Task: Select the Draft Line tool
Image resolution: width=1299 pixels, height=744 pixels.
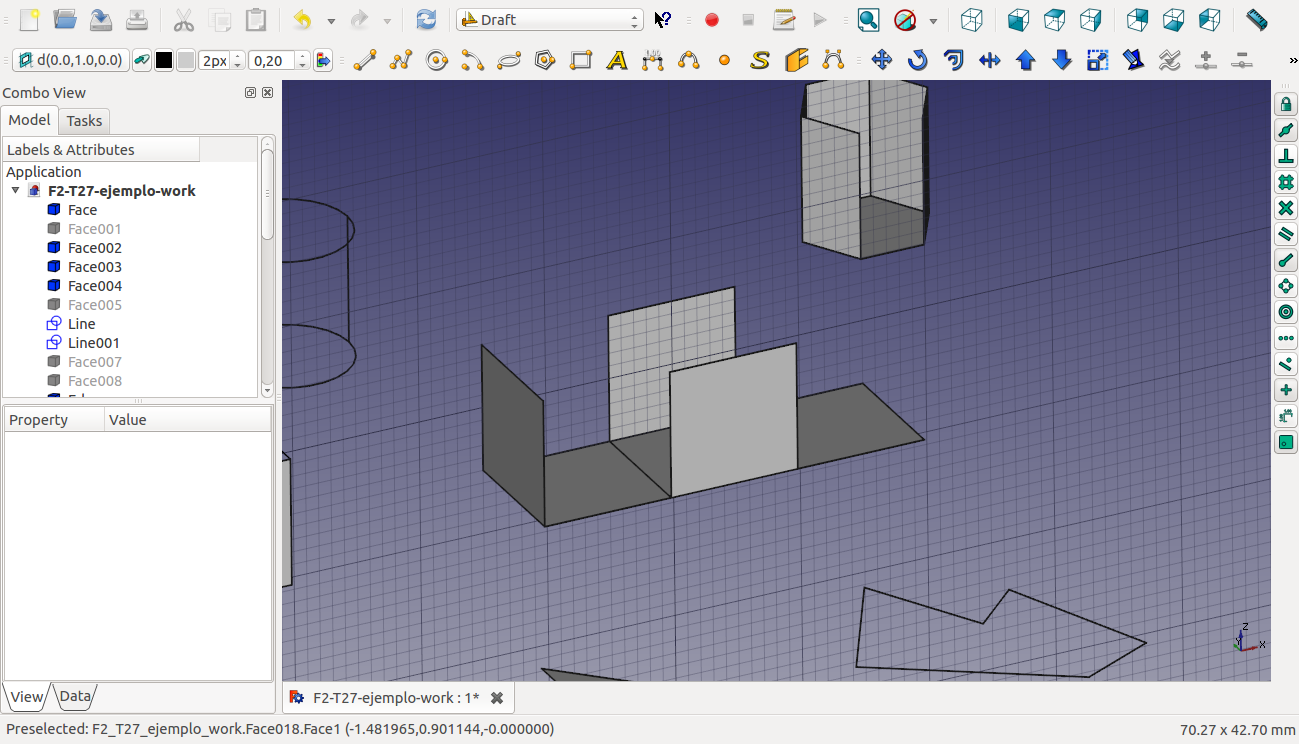Action: click(x=365, y=61)
